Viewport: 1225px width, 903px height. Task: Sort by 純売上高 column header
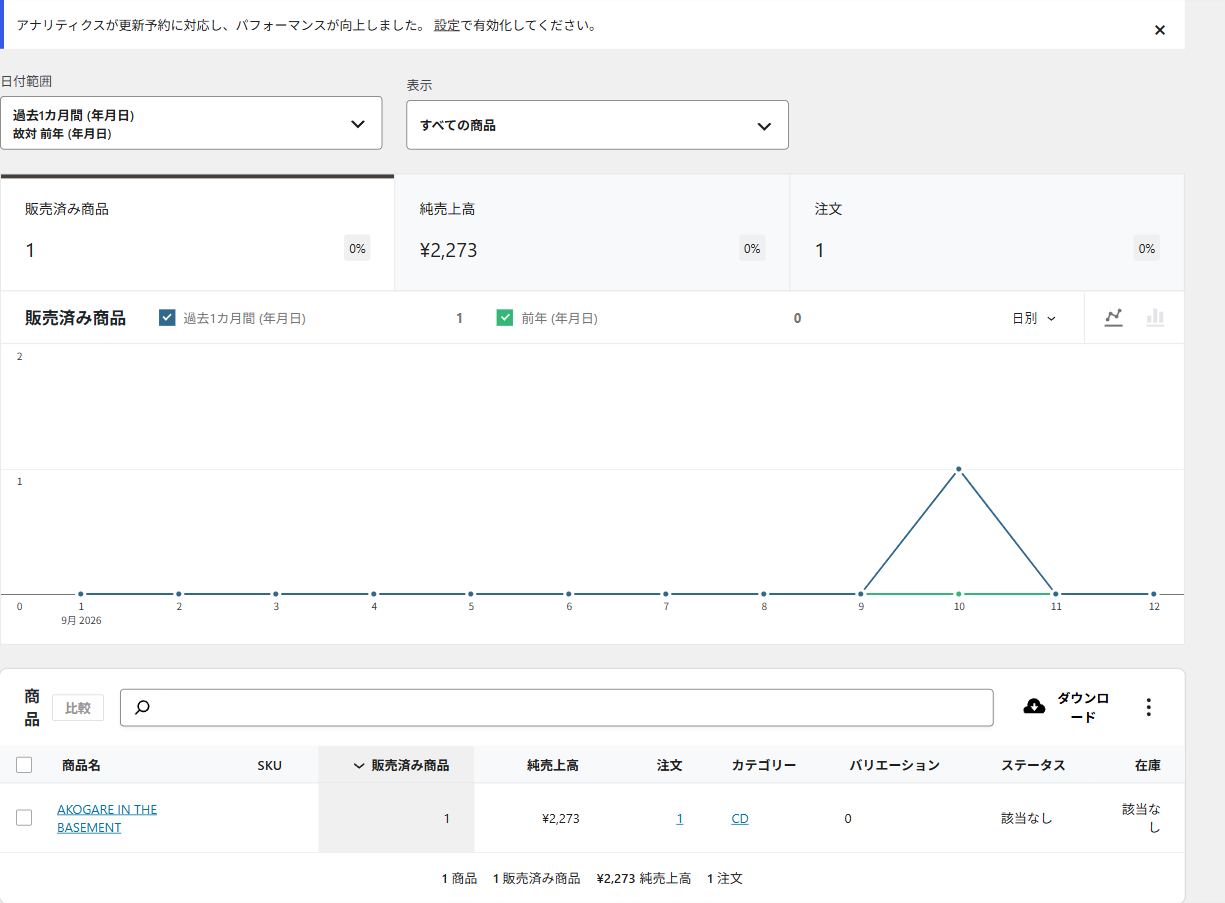tap(553, 765)
